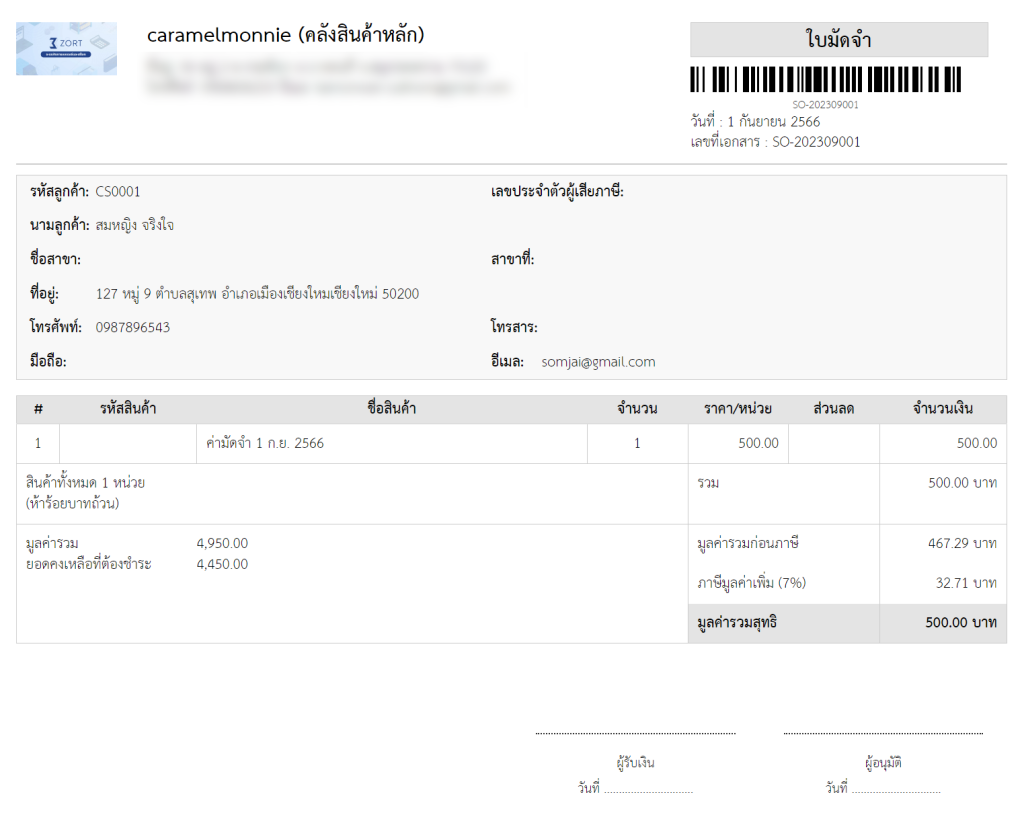Image resolution: width=1024 pixels, height=817 pixels.
Task: Click the address starting with 127 หมู่ 9
Action: (x=257, y=294)
